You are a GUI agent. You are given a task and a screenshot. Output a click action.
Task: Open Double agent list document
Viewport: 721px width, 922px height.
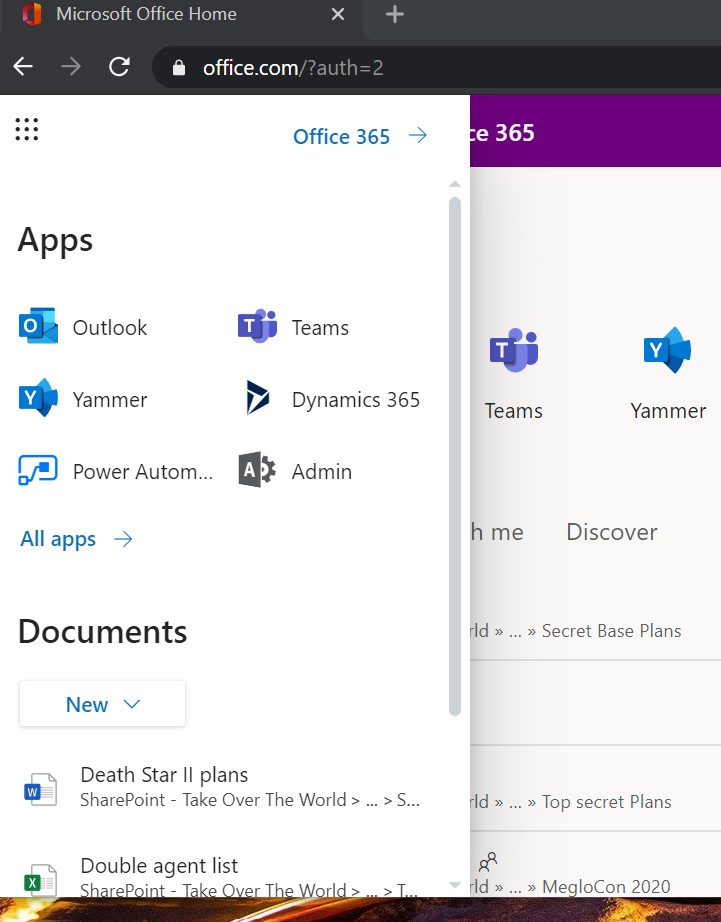(159, 866)
